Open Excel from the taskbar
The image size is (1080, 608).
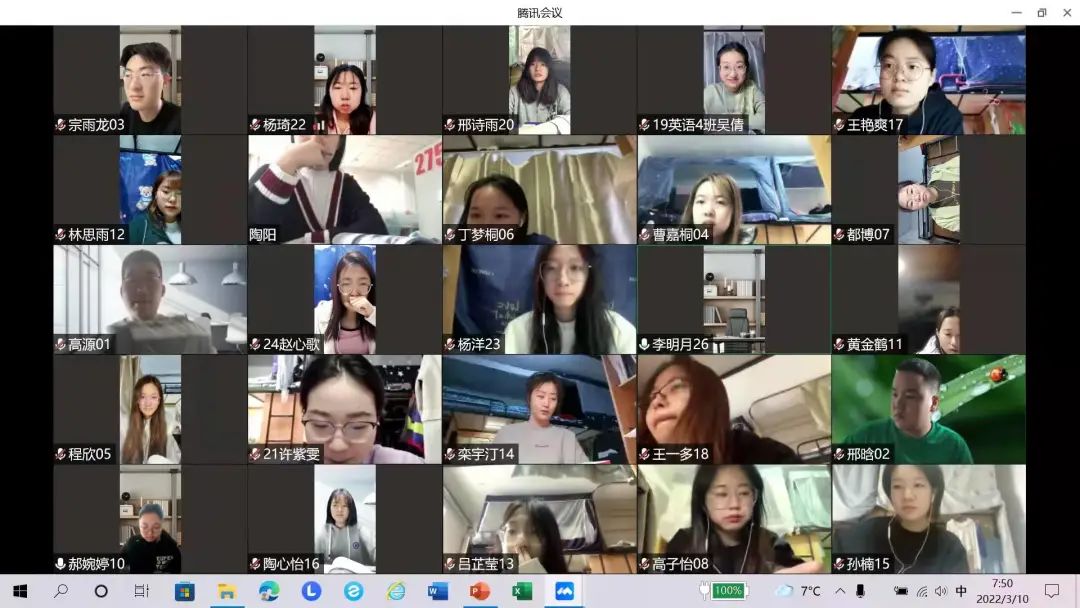click(x=522, y=591)
